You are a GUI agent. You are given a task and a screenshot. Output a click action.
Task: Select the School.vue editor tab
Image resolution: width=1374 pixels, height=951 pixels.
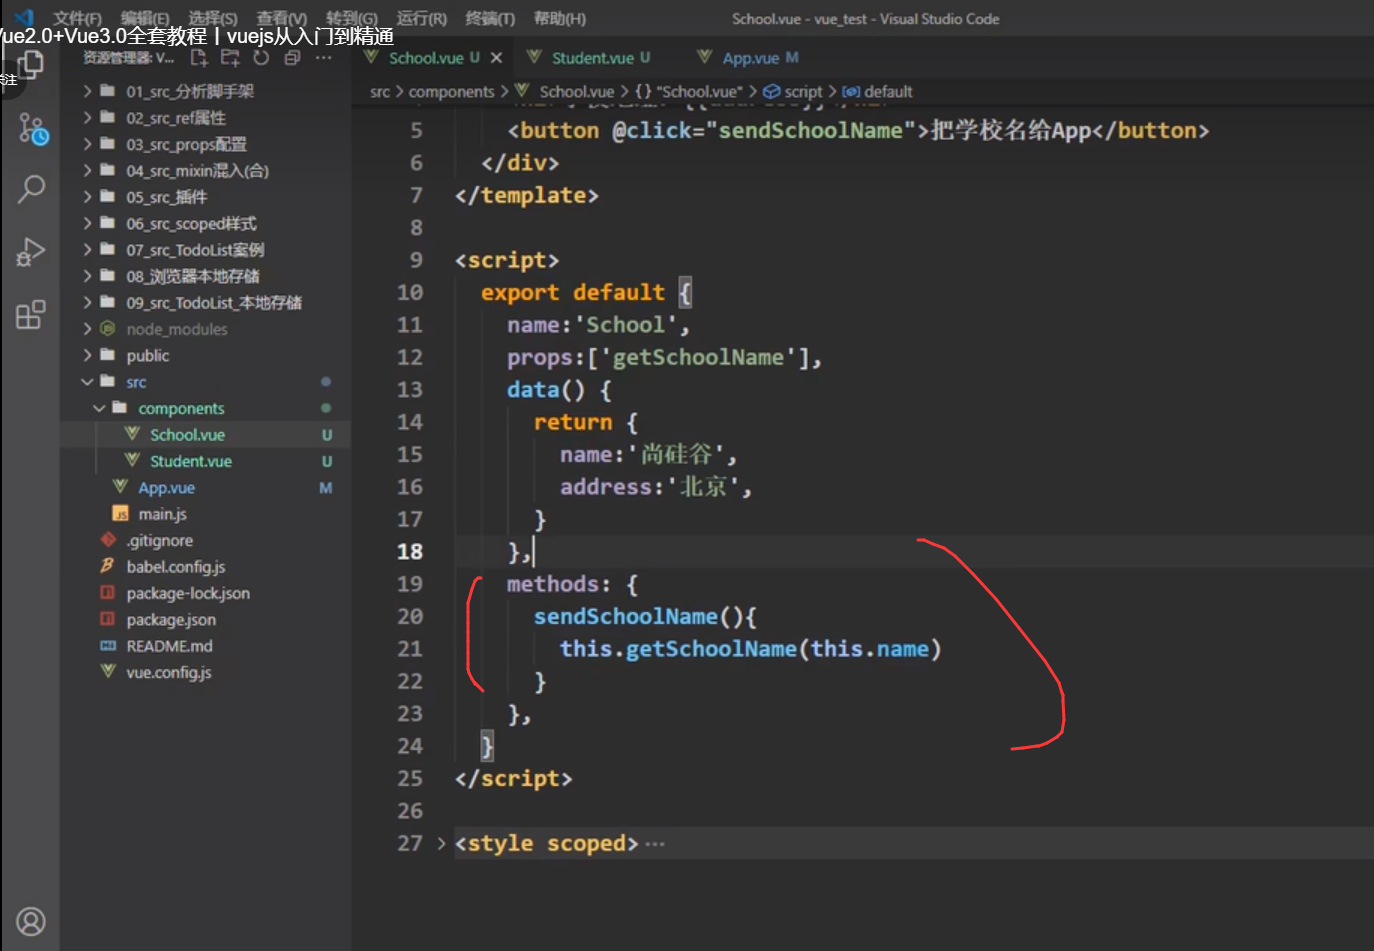(x=434, y=58)
